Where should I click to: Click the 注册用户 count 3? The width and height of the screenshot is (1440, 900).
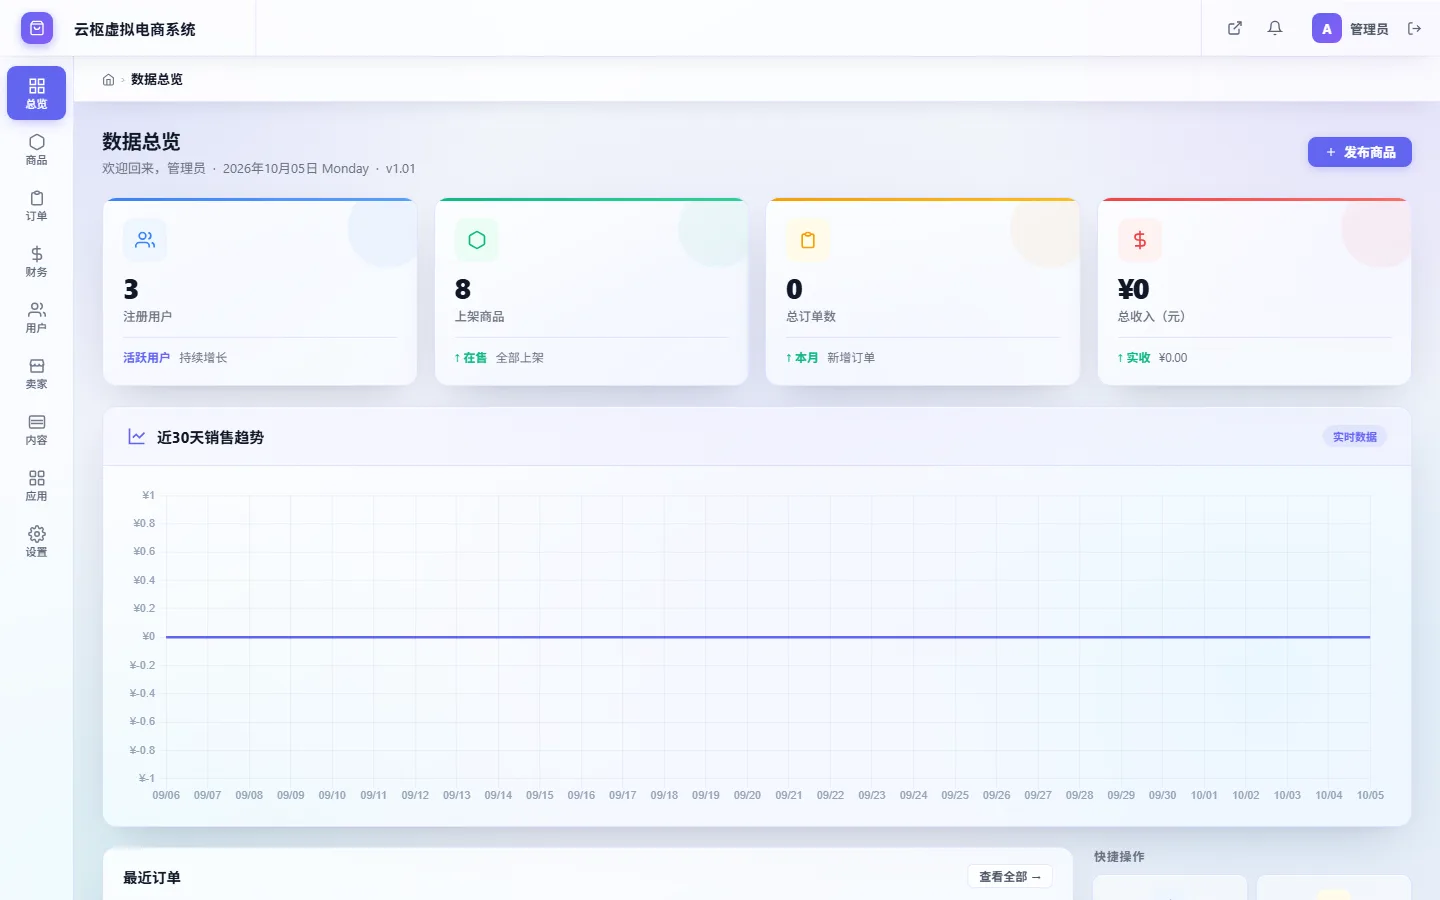coord(131,290)
